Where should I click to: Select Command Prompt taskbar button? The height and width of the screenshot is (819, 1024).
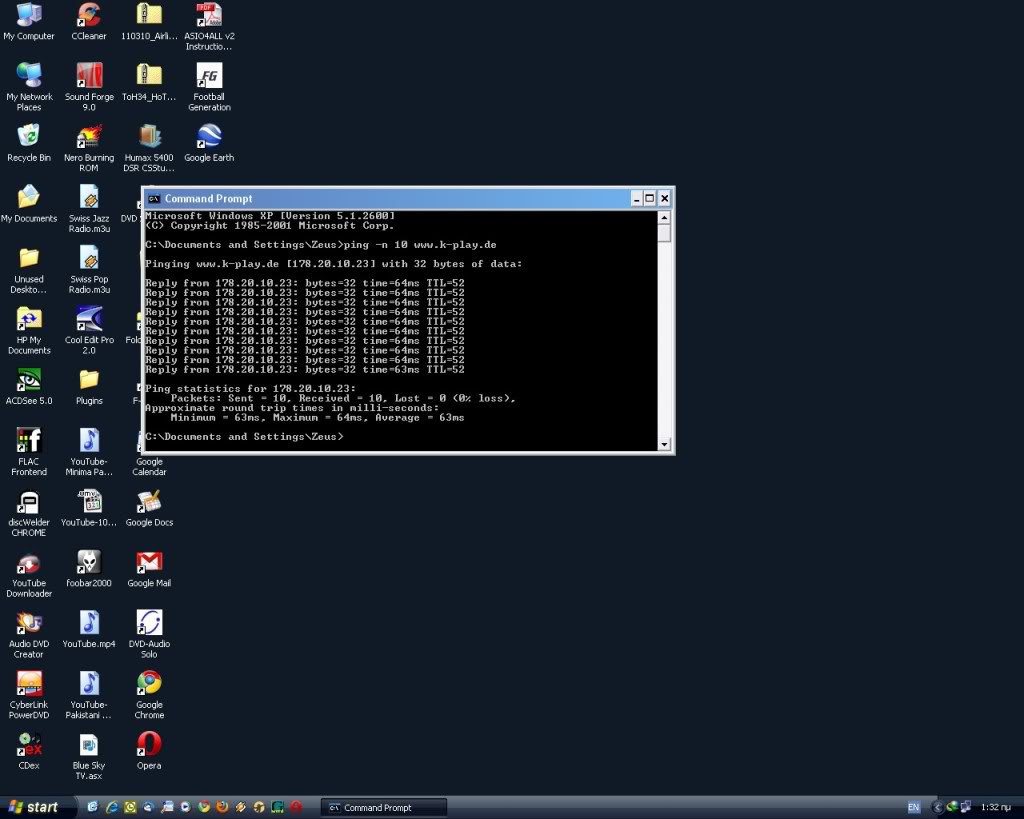384,807
